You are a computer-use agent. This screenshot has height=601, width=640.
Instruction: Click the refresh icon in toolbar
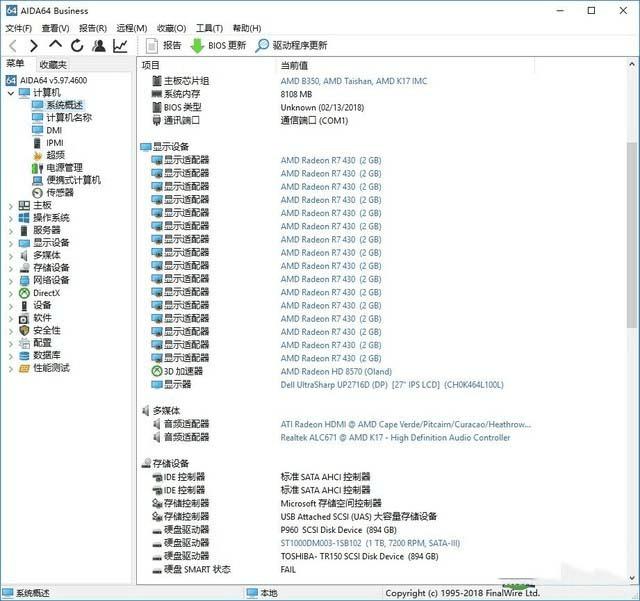[x=77, y=46]
